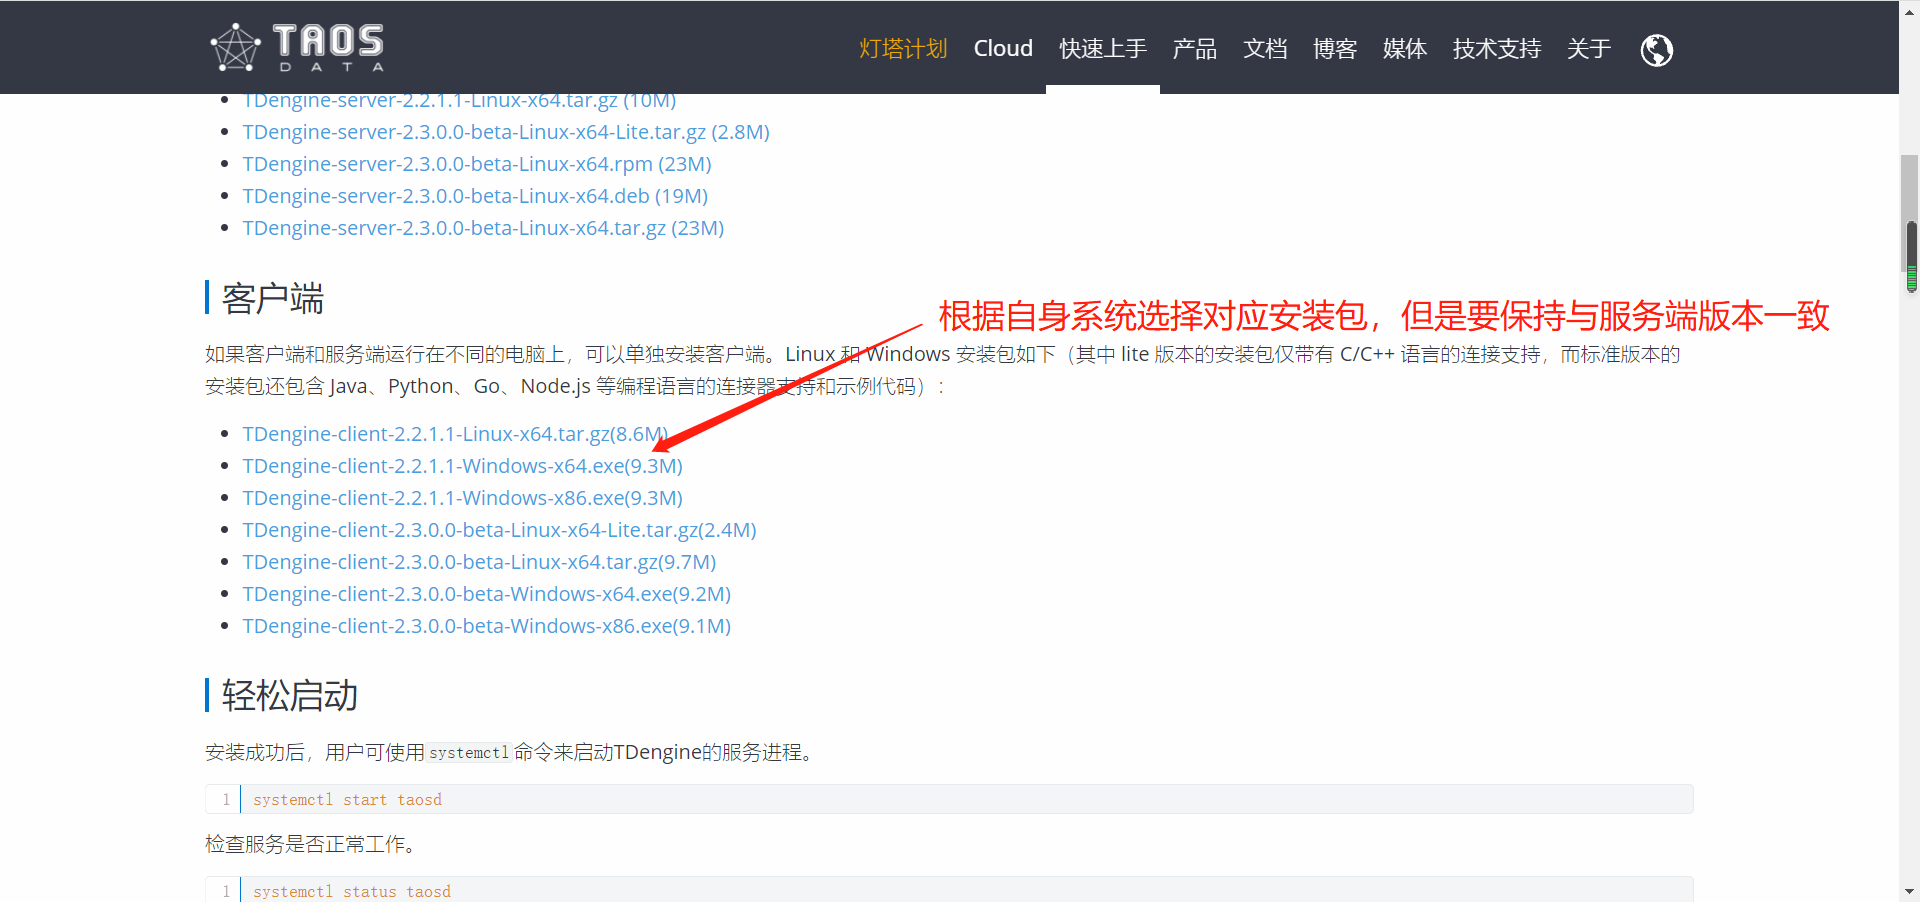Open the 媒体 menu item
This screenshot has width=1920, height=902.
[1404, 49]
